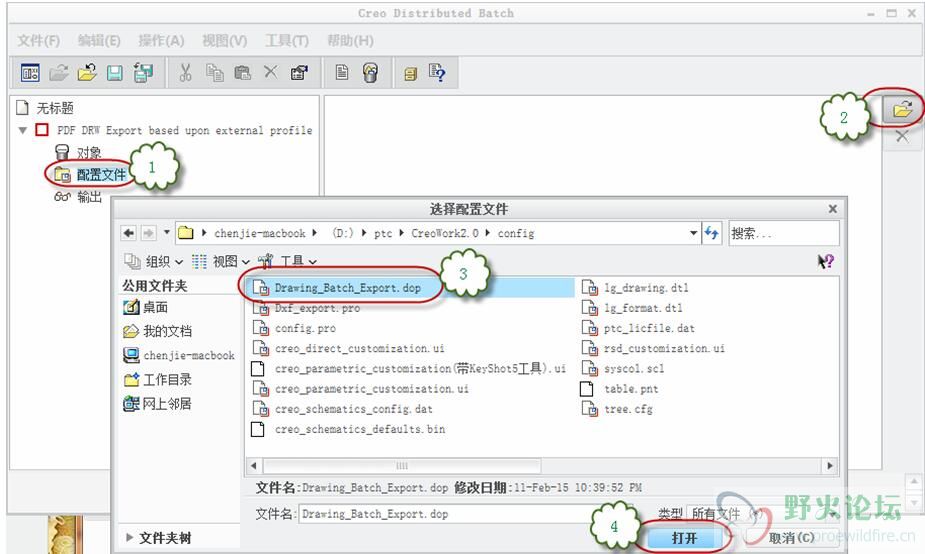Select 输出 tree item
925x554 pixels.
pos(90,196)
